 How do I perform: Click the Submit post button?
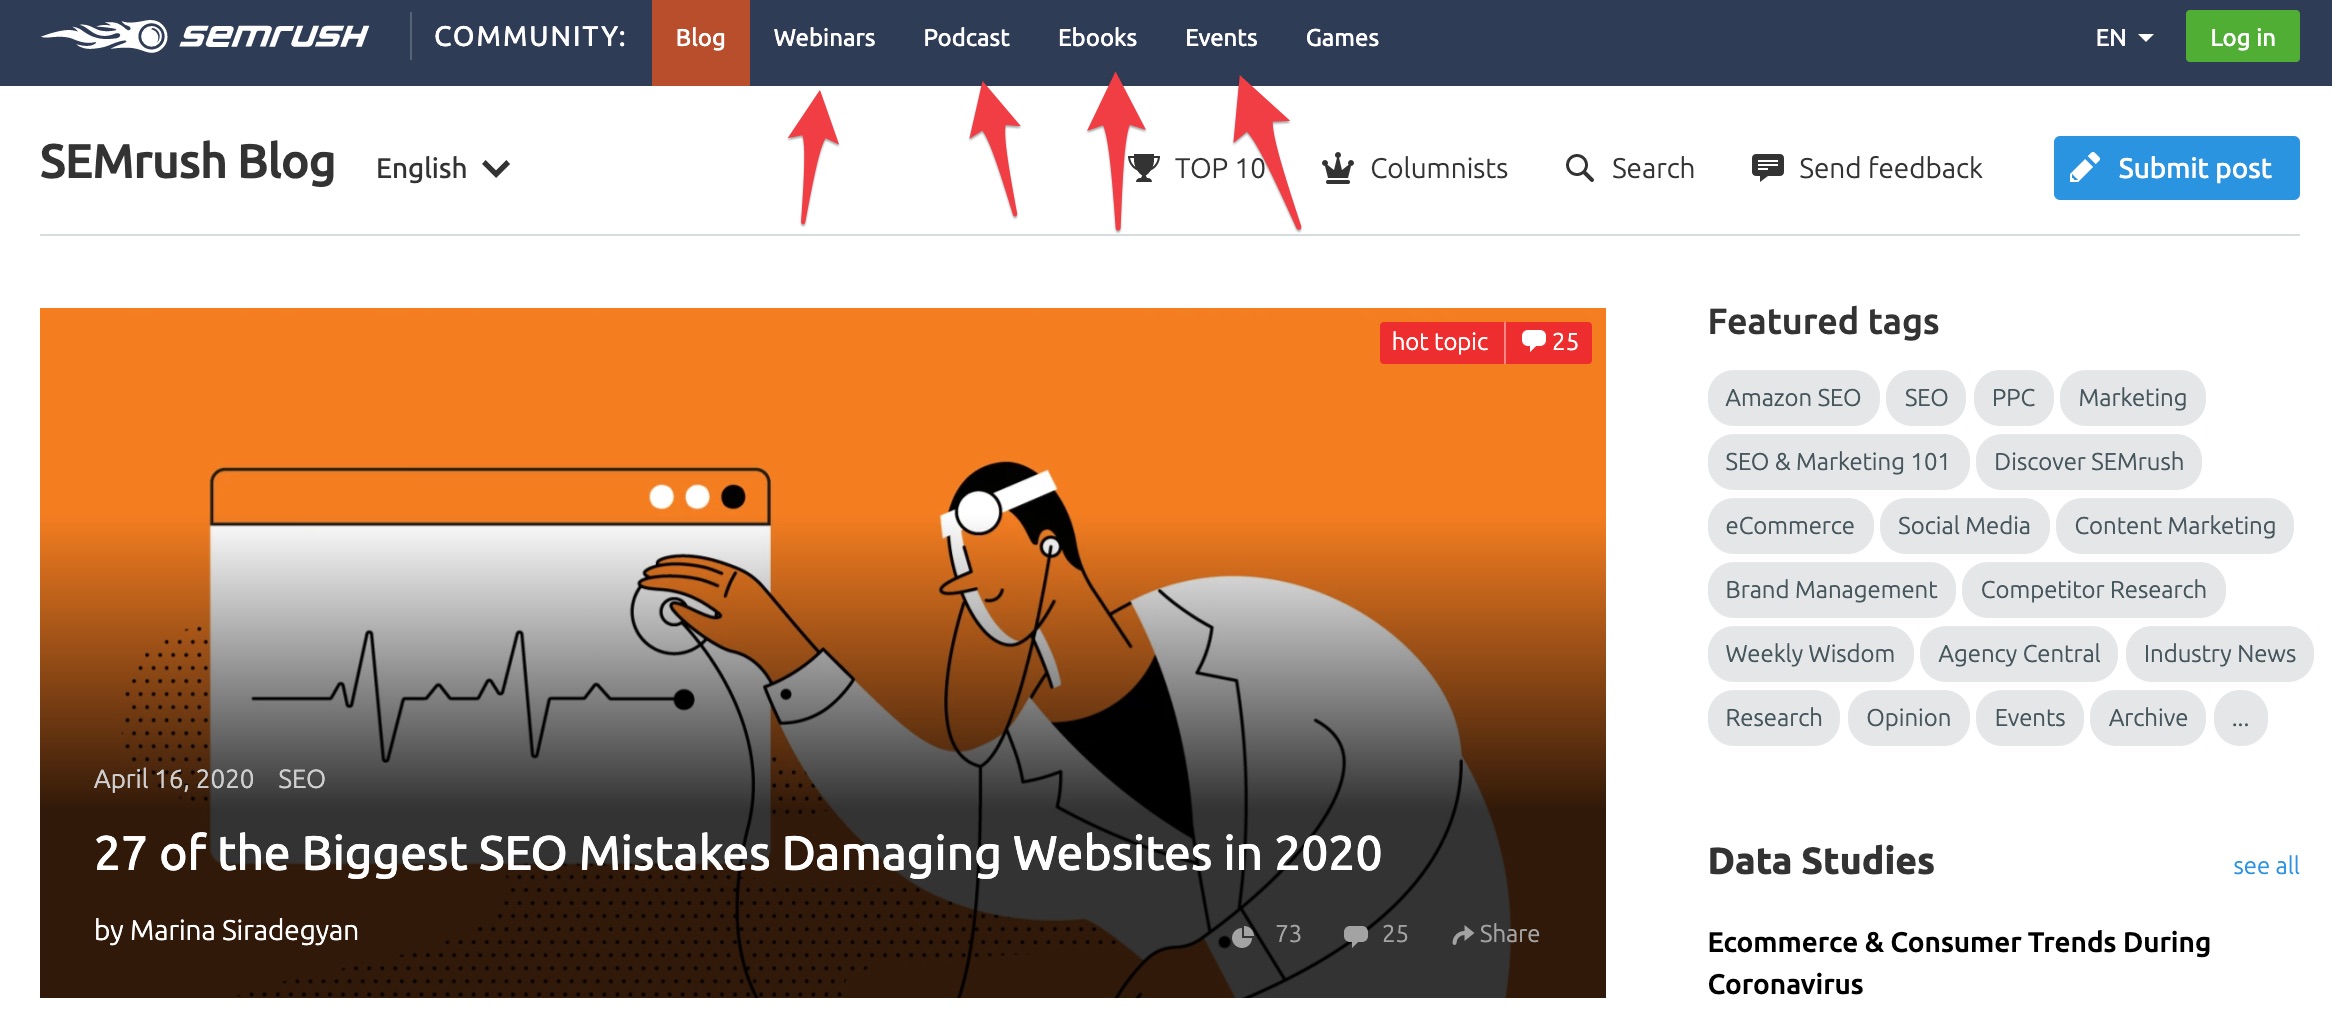click(x=2176, y=168)
